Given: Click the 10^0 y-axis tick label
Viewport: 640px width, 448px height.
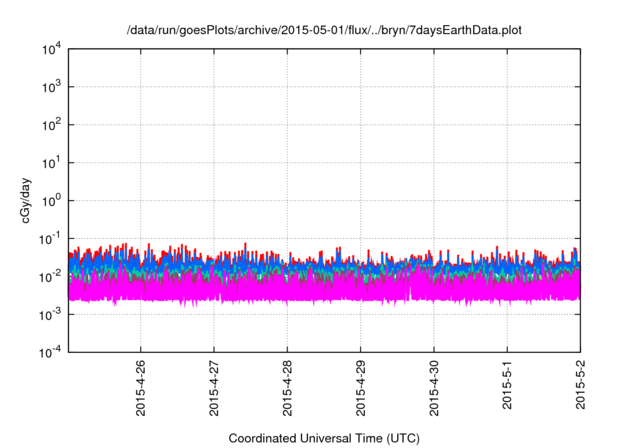Looking at the screenshot, I should [51, 201].
